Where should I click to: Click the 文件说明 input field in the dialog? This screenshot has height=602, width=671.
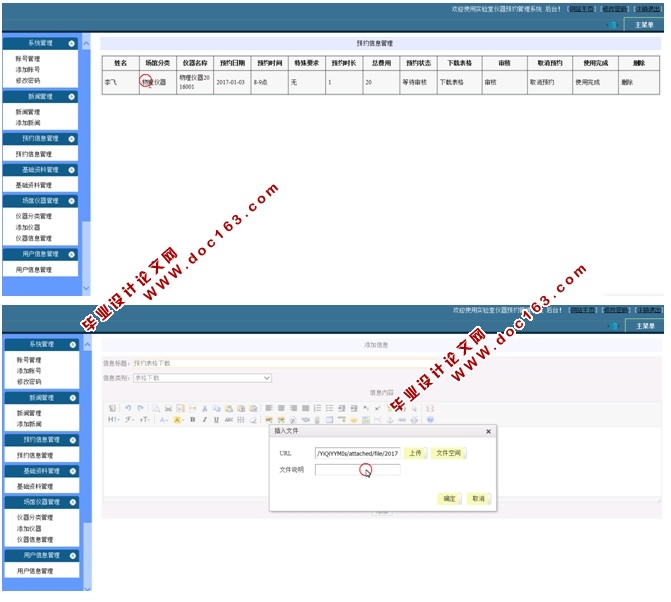[x=357, y=470]
